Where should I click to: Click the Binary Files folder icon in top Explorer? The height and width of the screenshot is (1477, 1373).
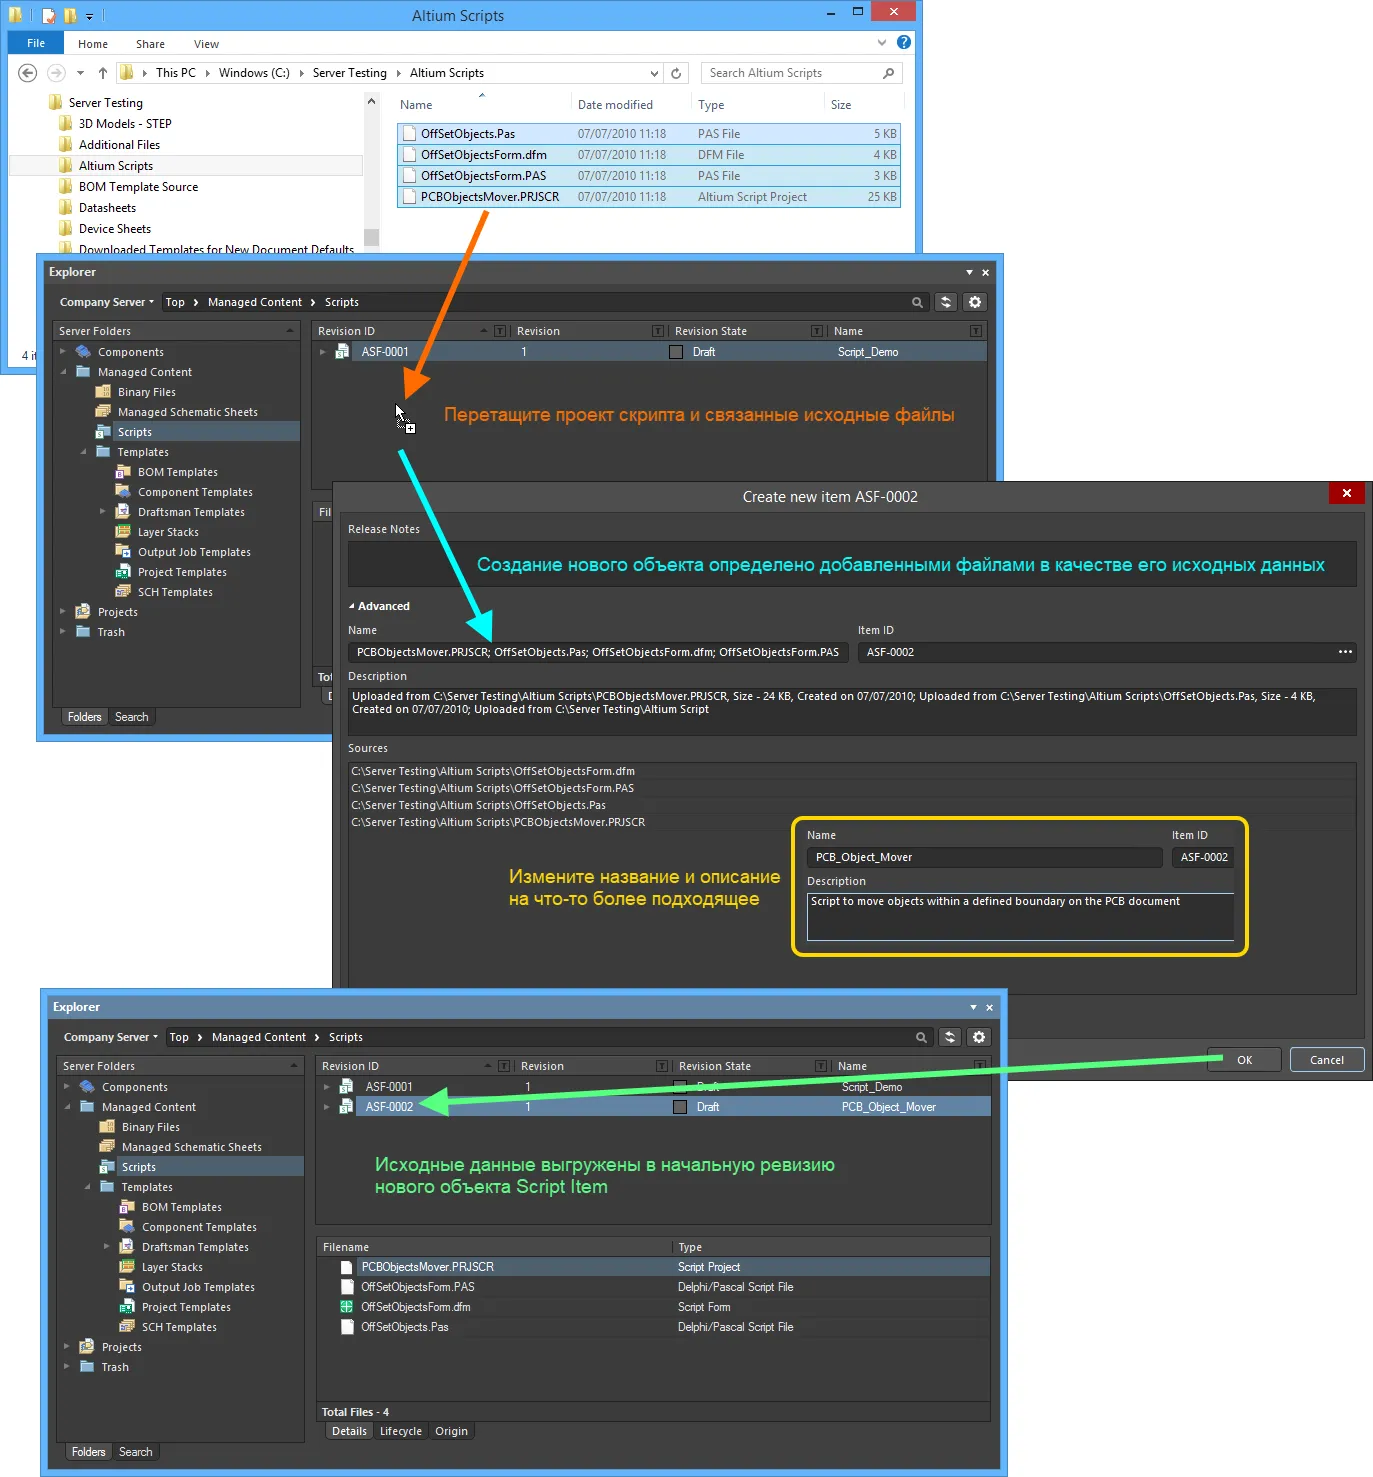[x=103, y=392]
